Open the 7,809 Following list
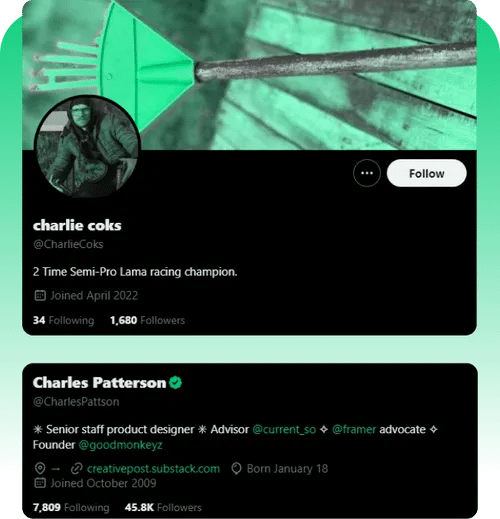 71,507
